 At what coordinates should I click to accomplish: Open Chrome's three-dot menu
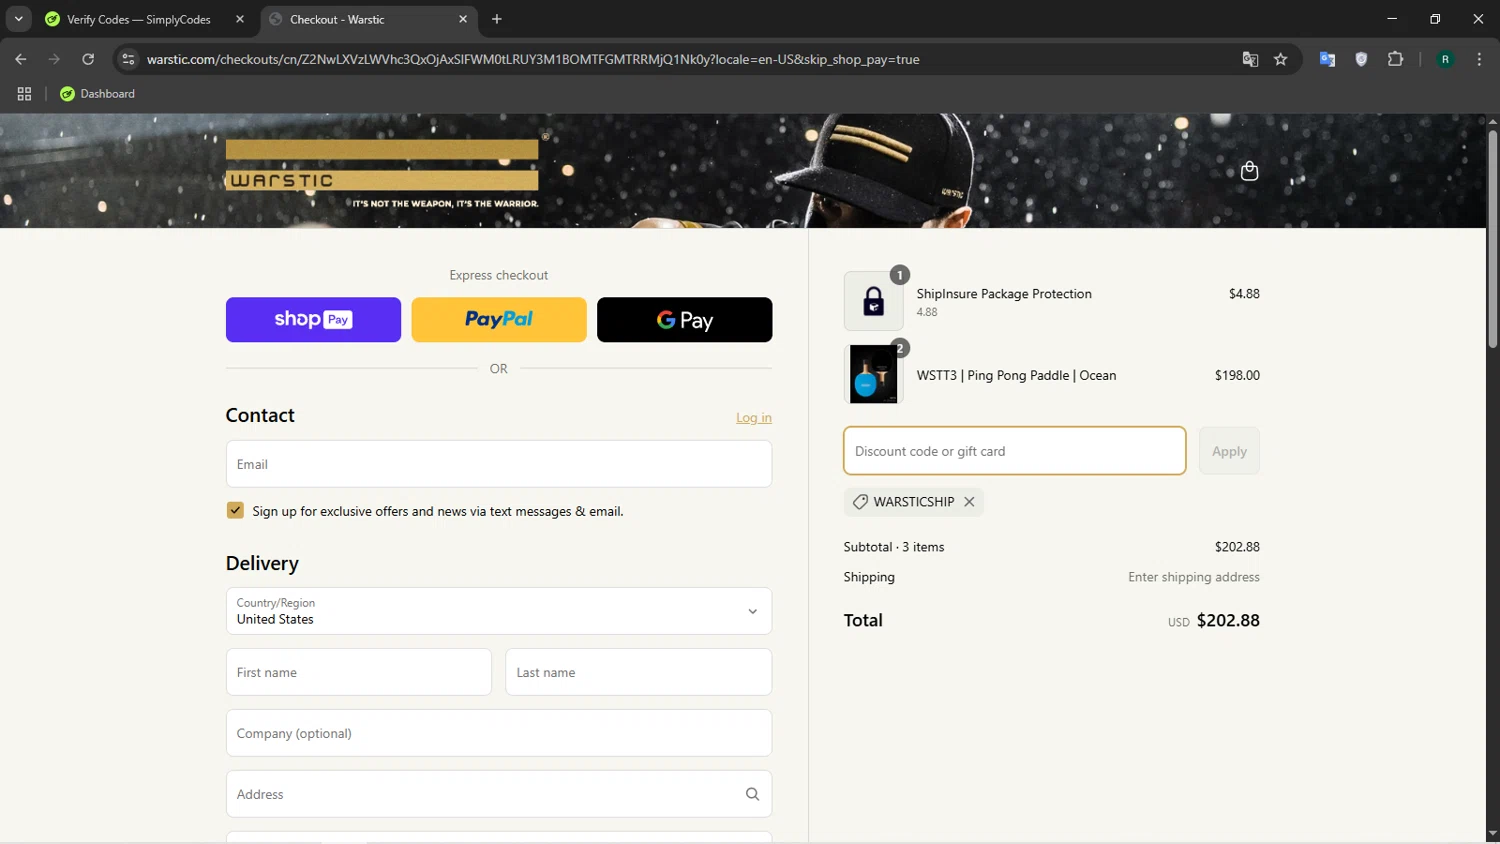click(1479, 59)
